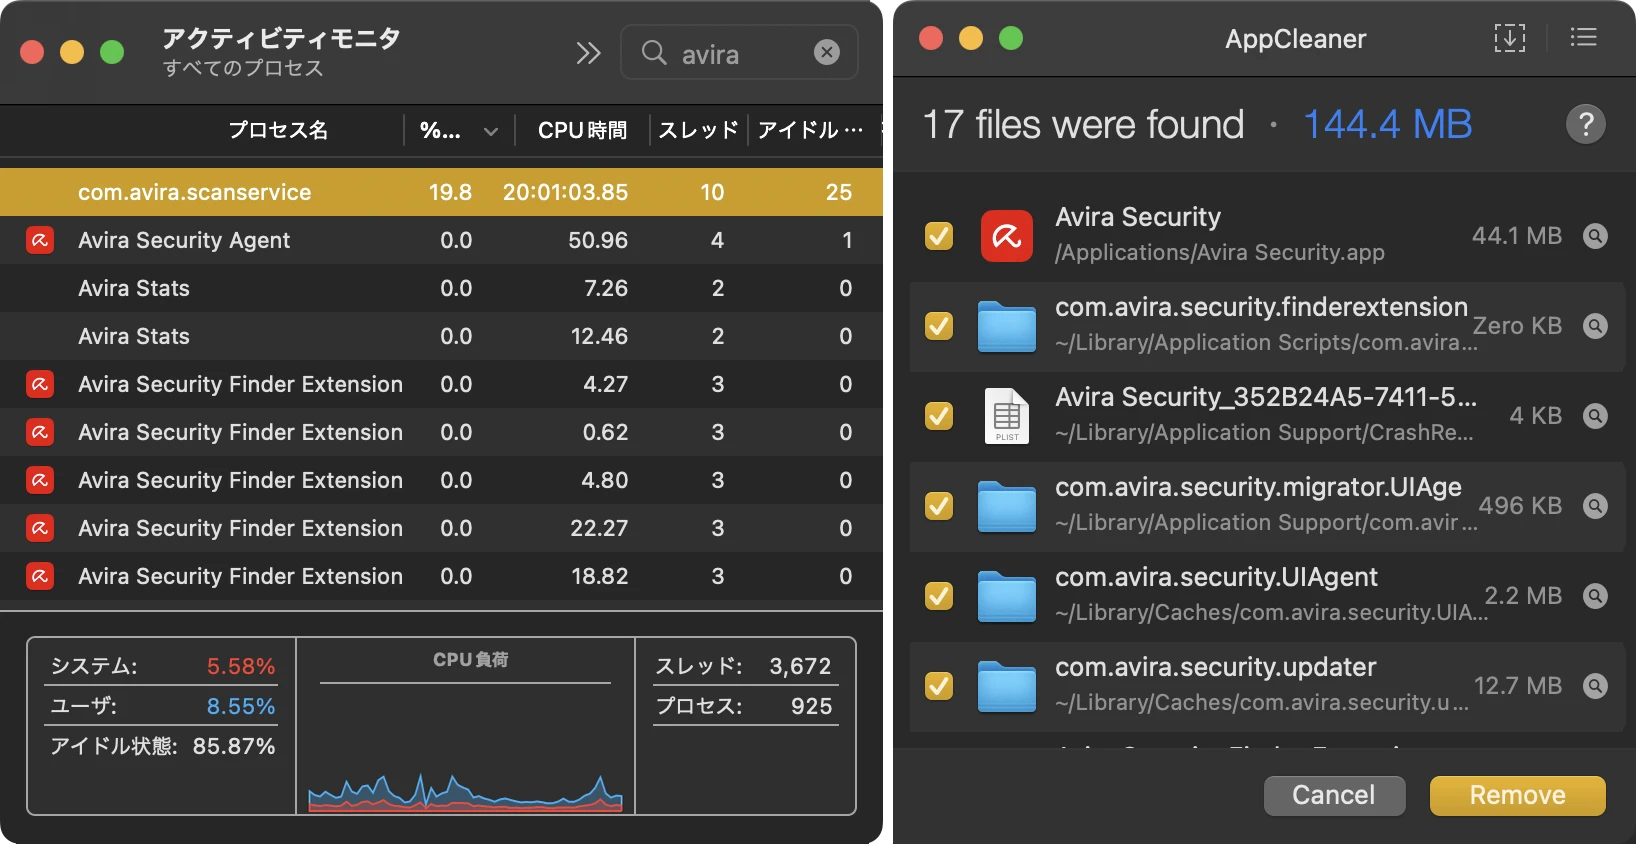This screenshot has height=844, width=1636.
Task: Click the drop-target icon in AppCleaner toolbar
Action: tap(1509, 38)
